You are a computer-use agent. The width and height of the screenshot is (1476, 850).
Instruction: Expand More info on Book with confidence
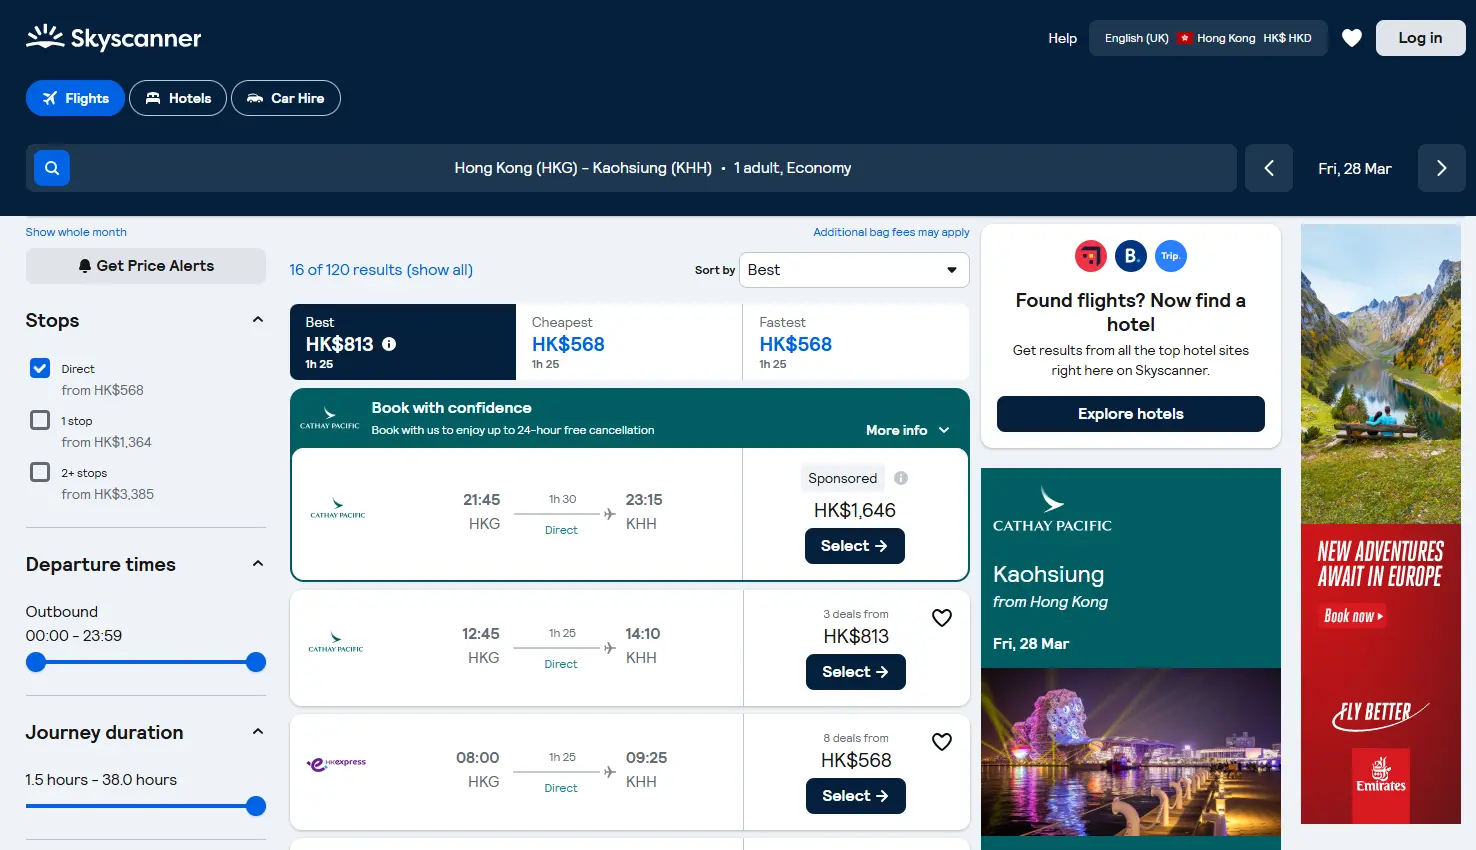908,430
